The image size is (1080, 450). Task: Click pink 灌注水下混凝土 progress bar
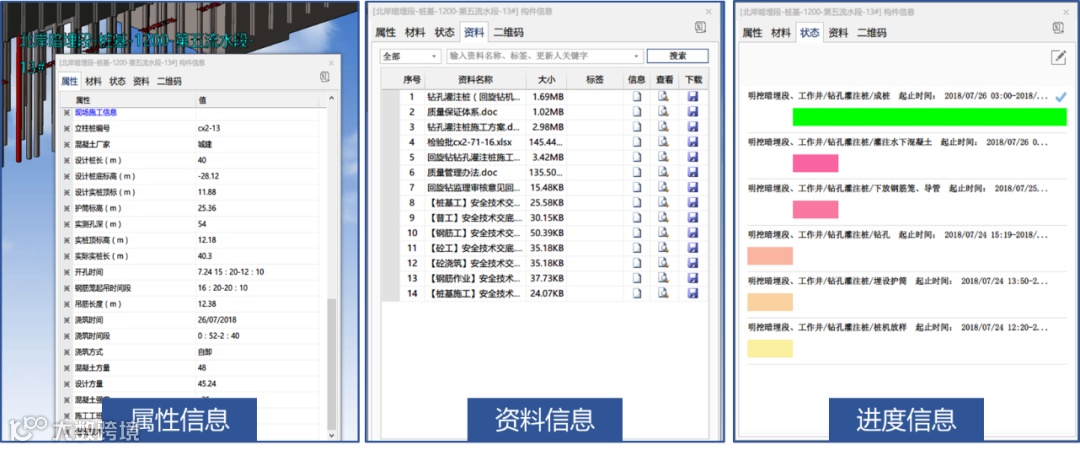pos(816,163)
